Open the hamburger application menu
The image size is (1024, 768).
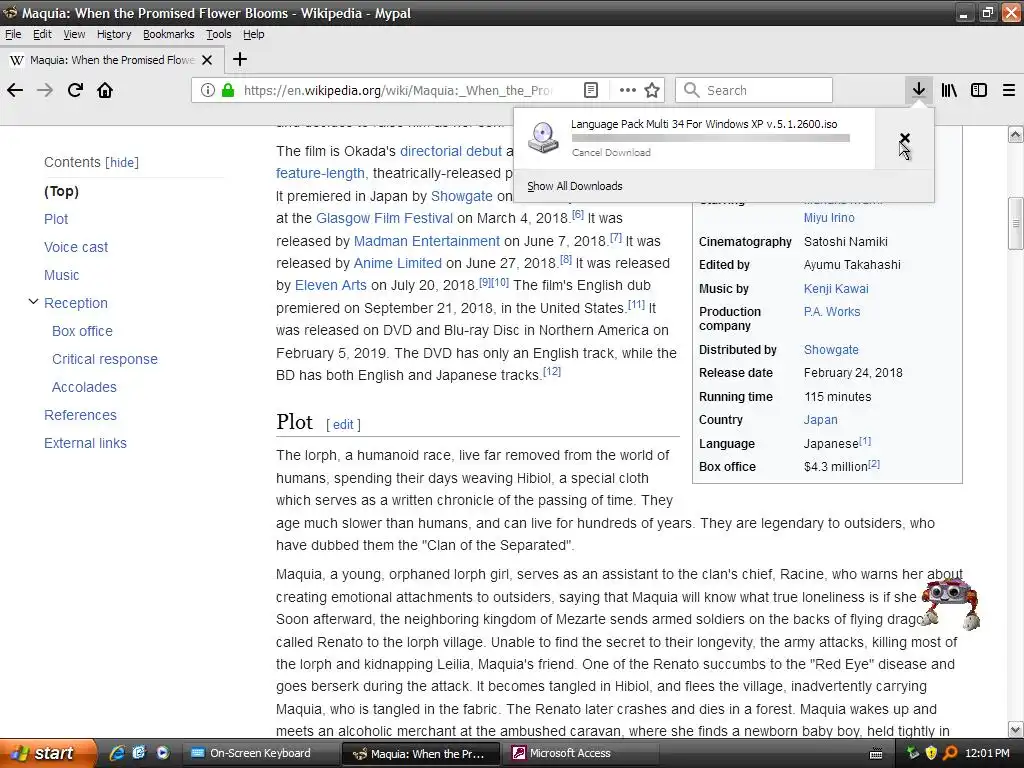(1009, 90)
